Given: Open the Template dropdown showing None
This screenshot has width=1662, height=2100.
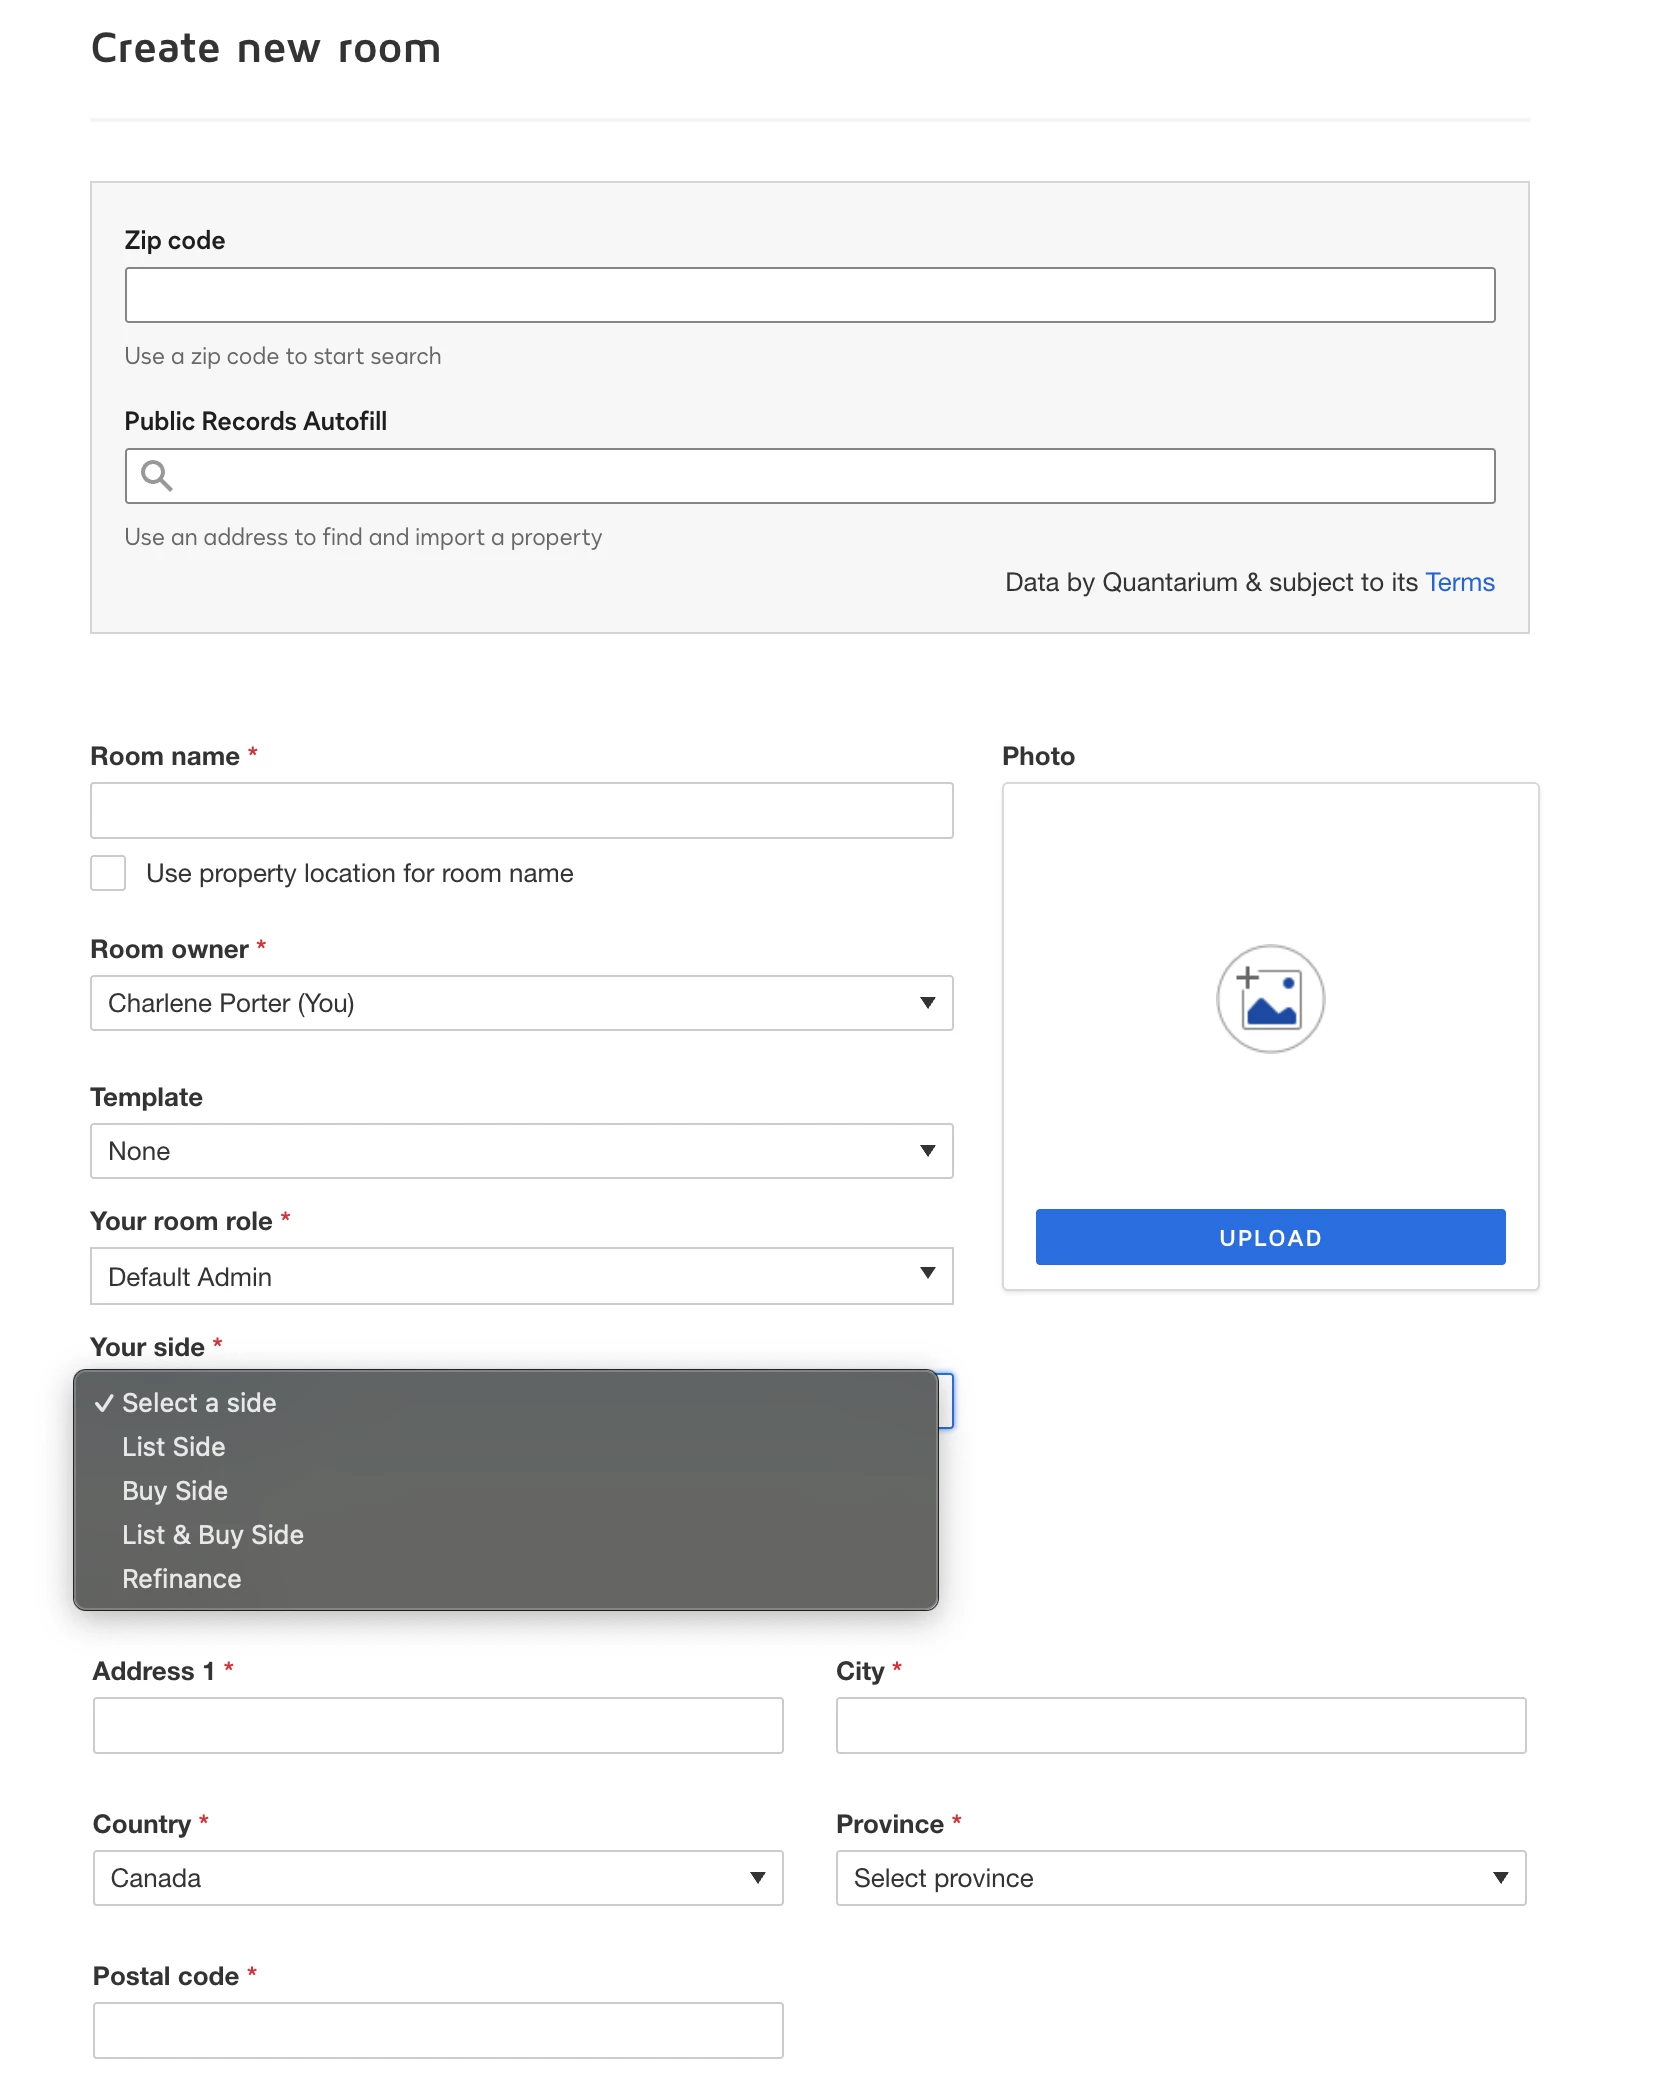Looking at the screenshot, I should click(x=521, y=1151).
